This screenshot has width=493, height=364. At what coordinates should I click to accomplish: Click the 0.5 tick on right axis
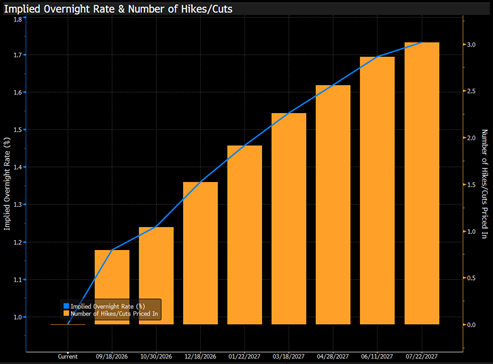pos(471,278)
